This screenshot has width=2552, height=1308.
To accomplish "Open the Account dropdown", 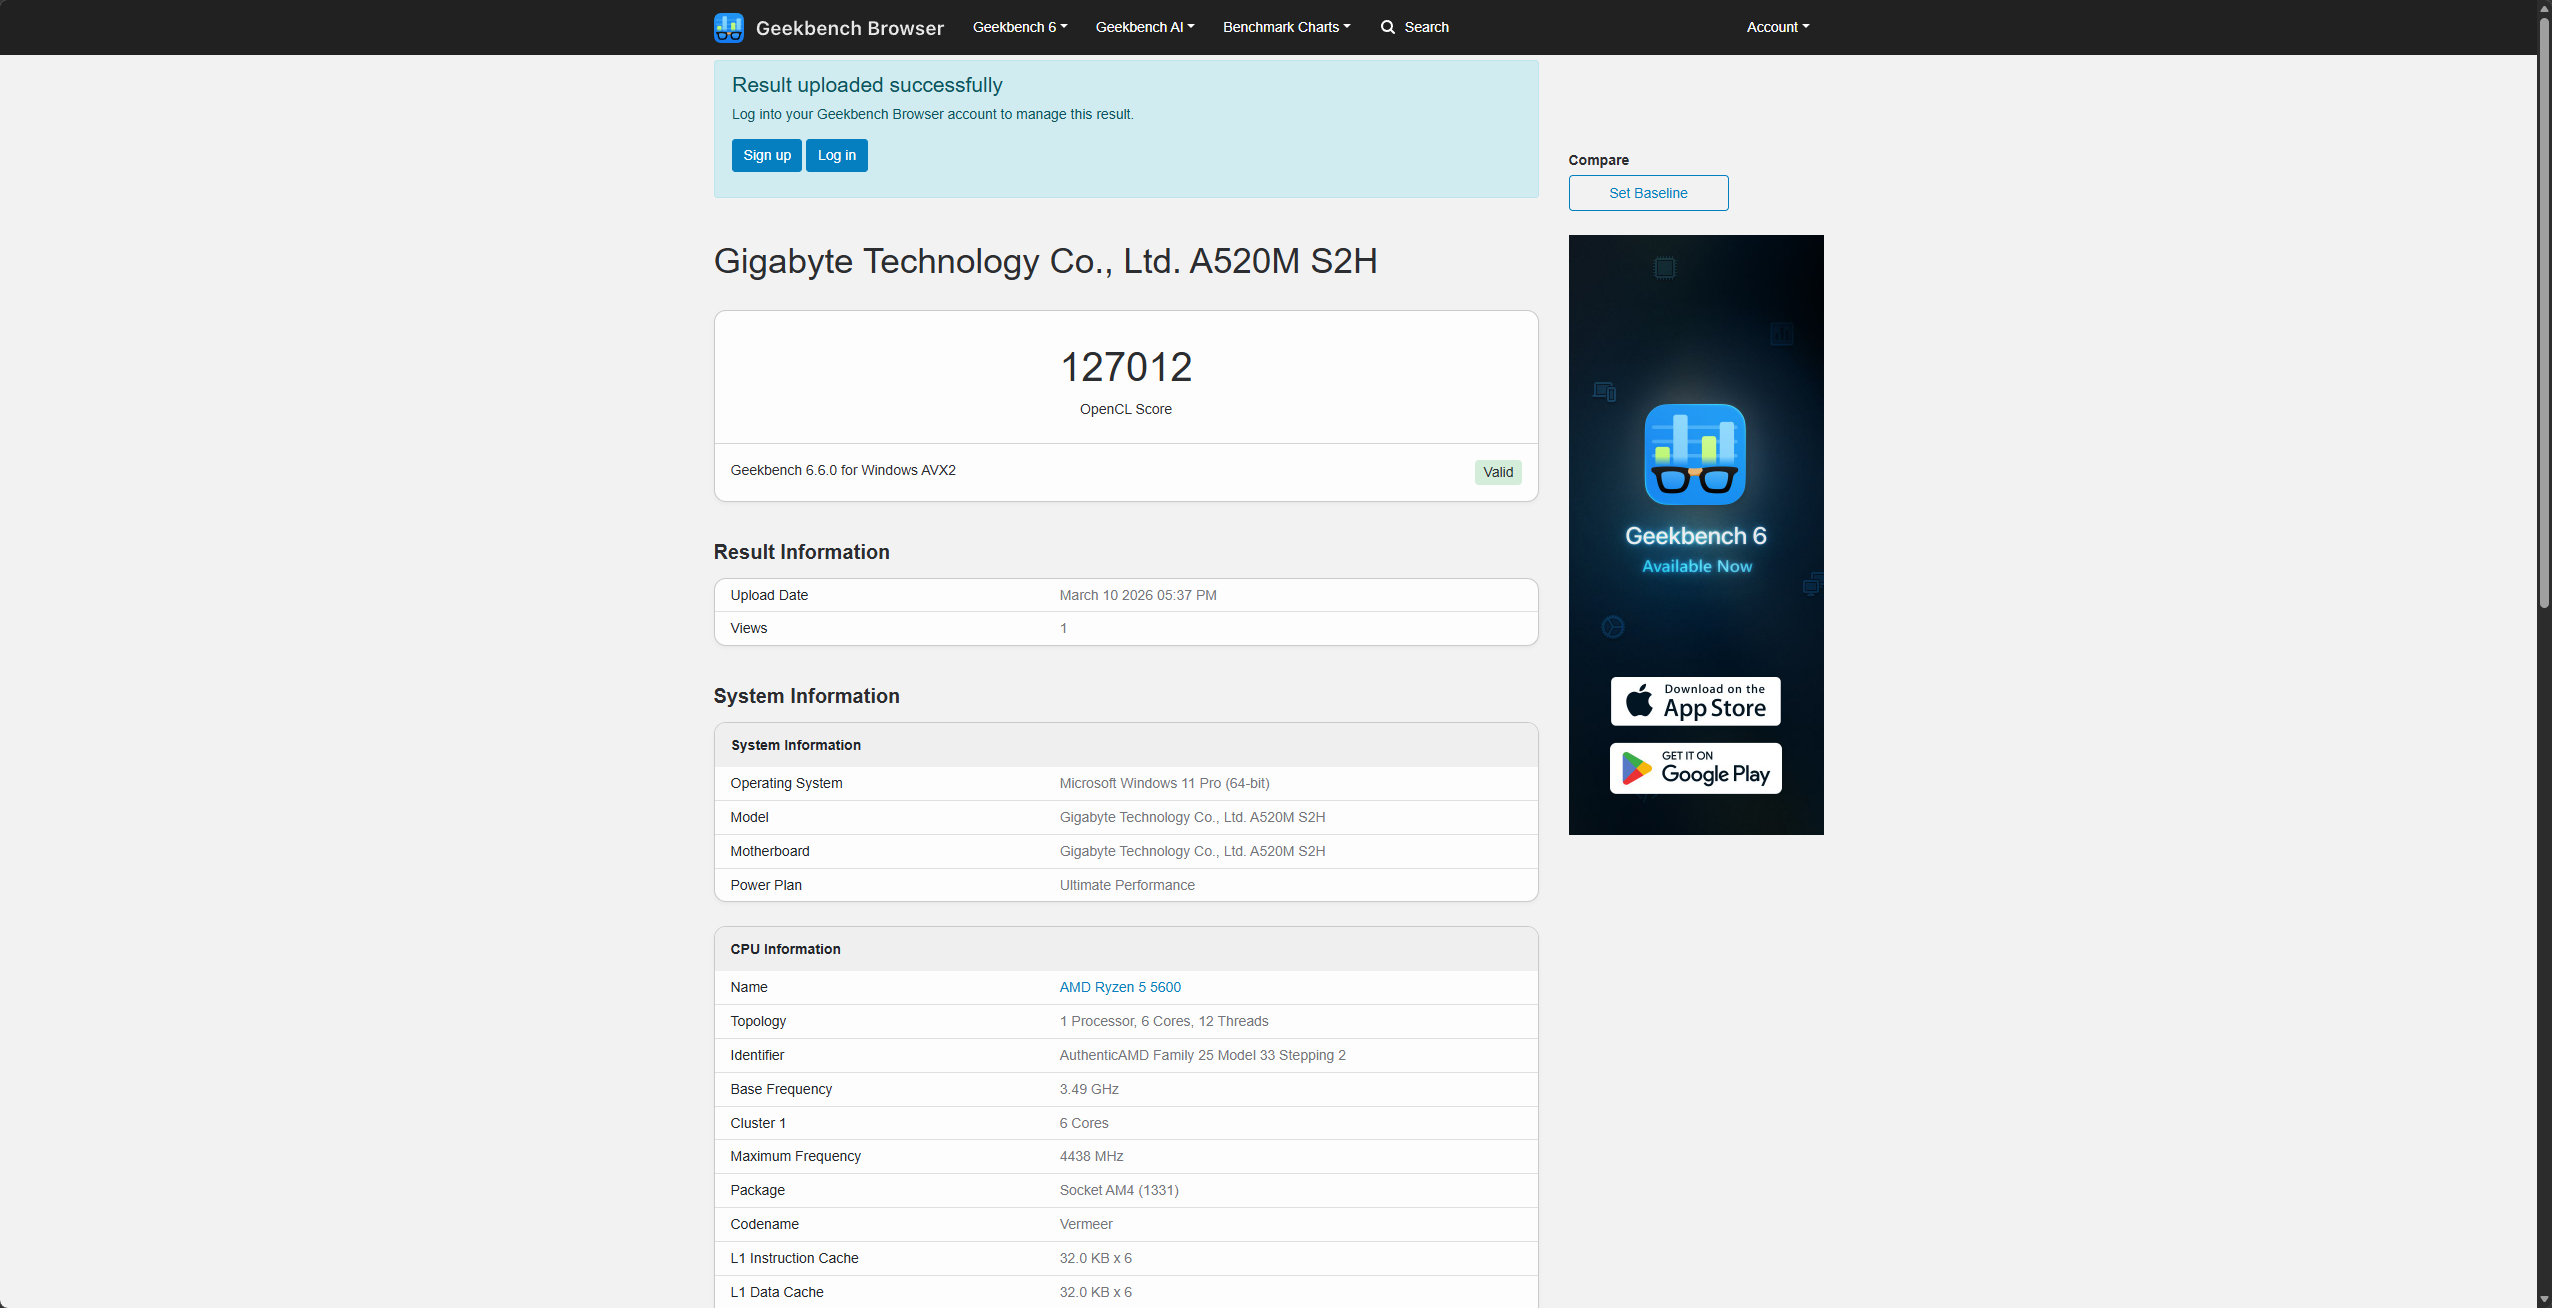I will [1777, 27].
